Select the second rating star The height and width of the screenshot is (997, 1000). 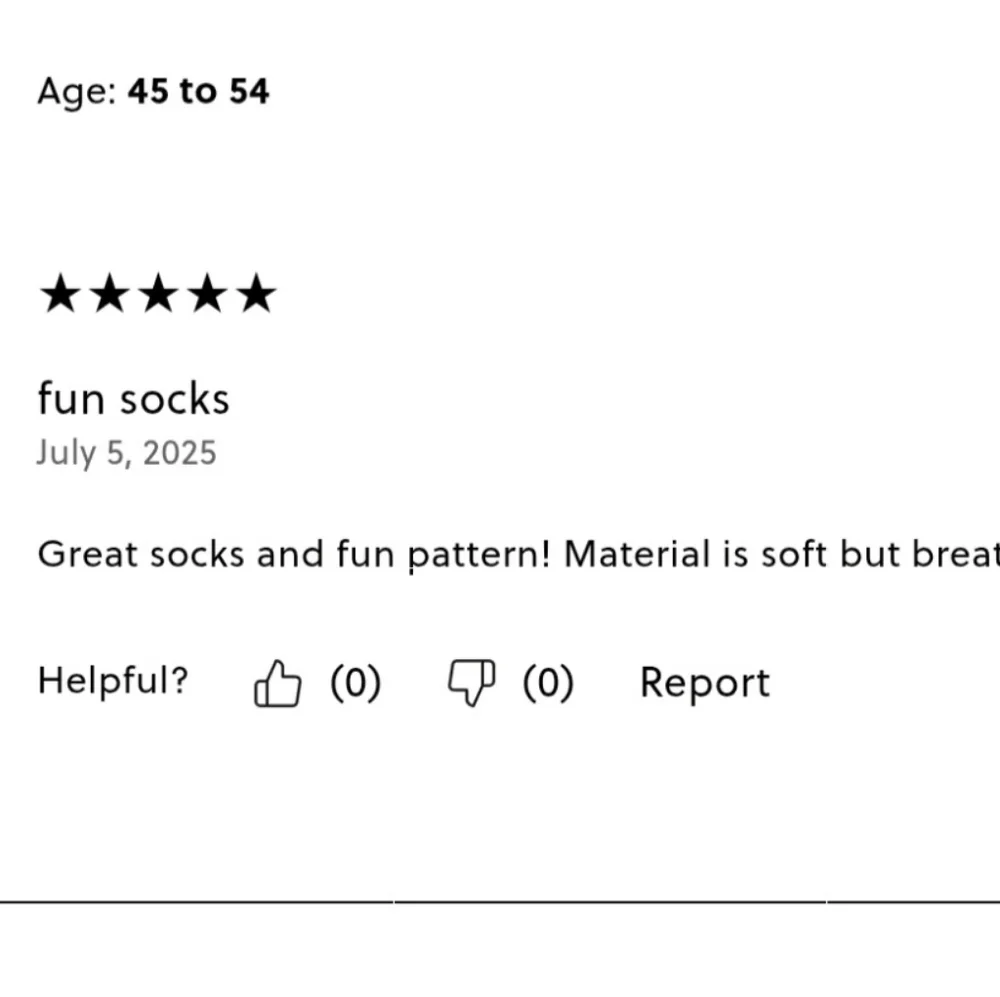point(110,293)
